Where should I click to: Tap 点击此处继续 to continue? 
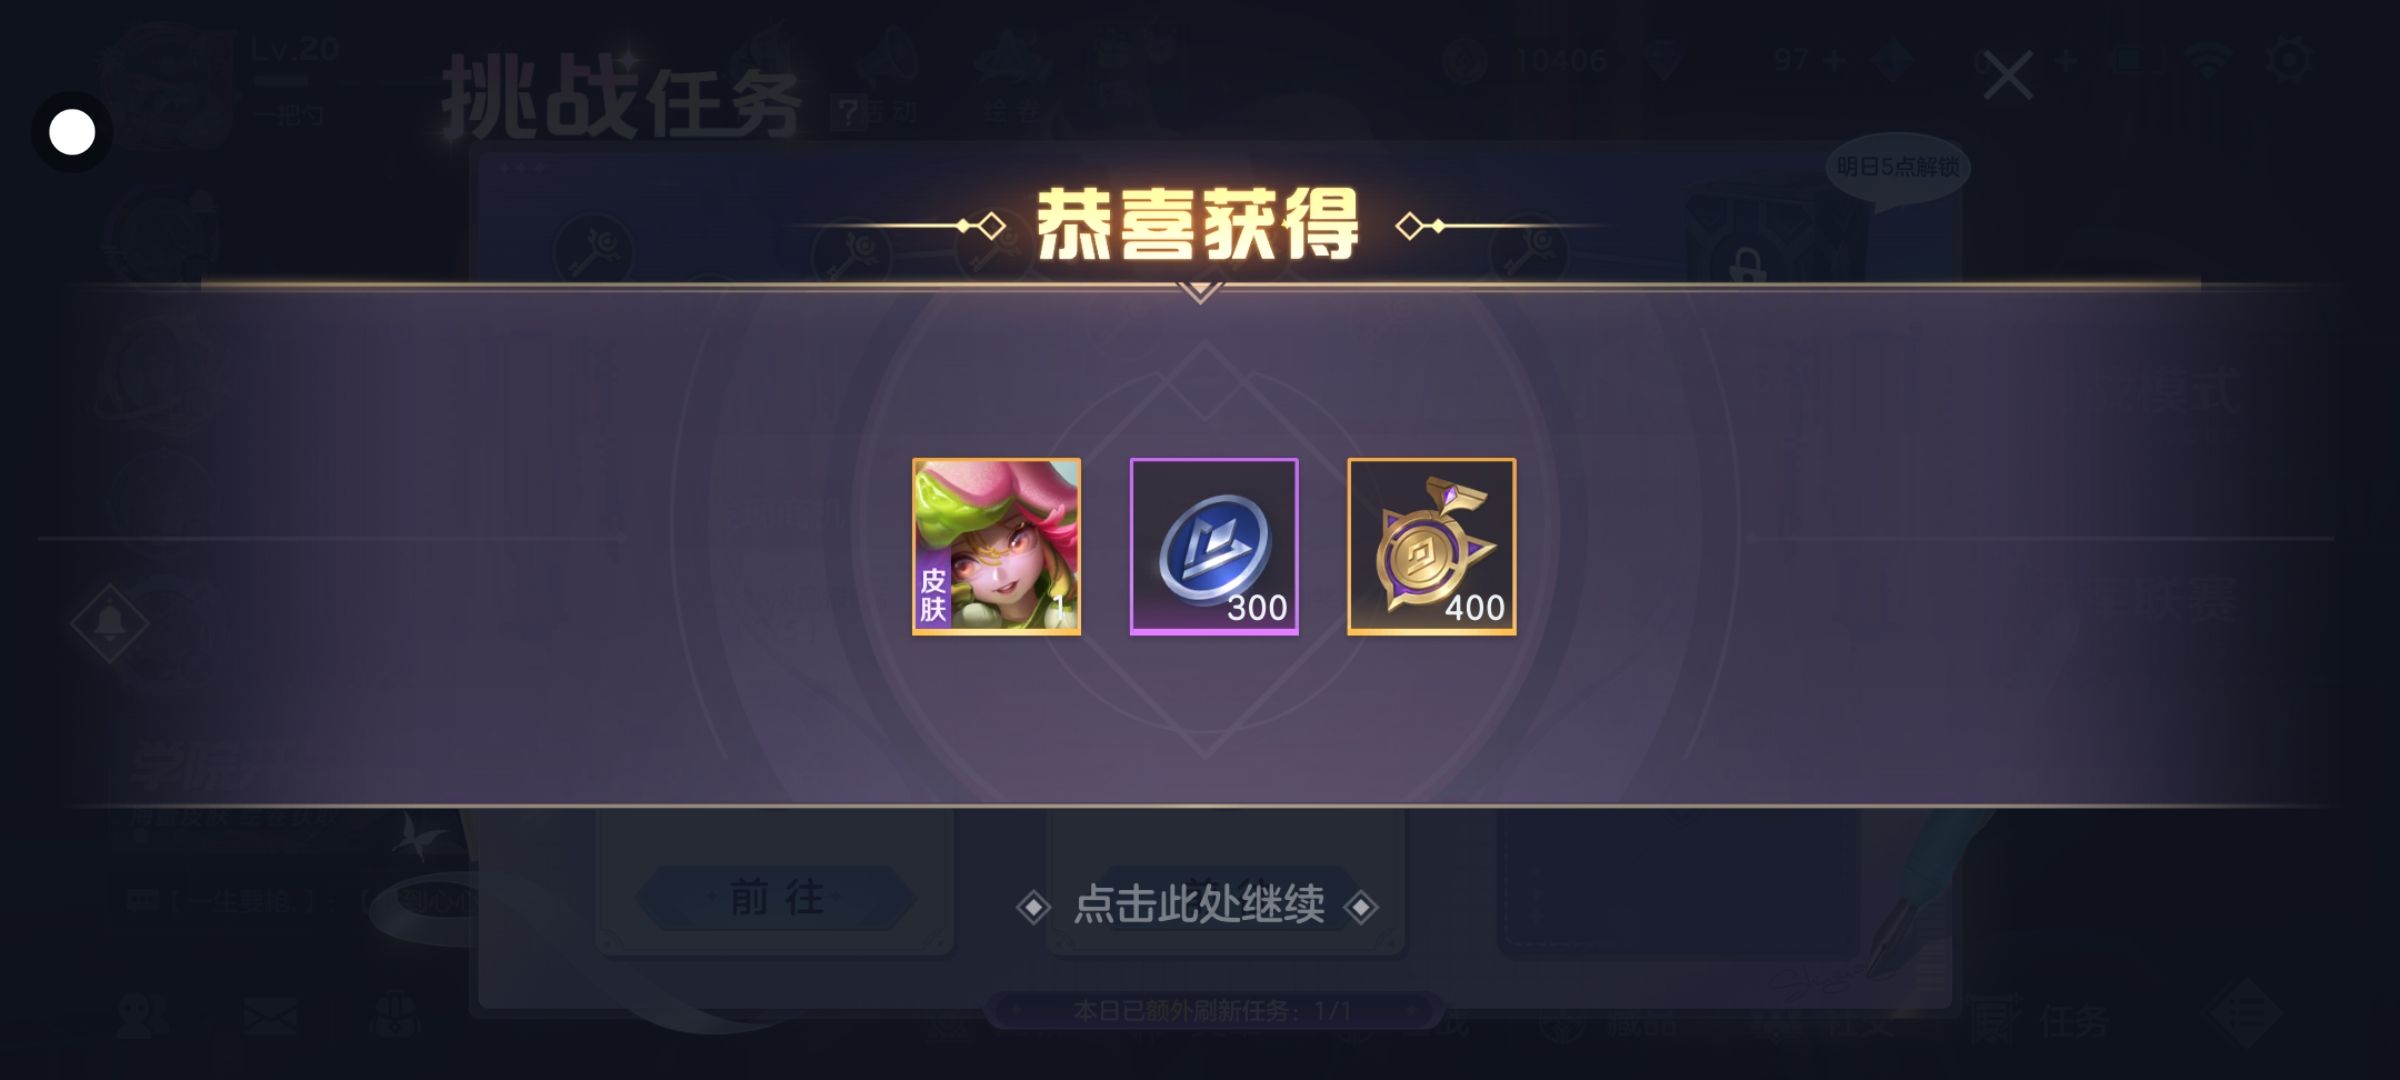pos(1198,906)
